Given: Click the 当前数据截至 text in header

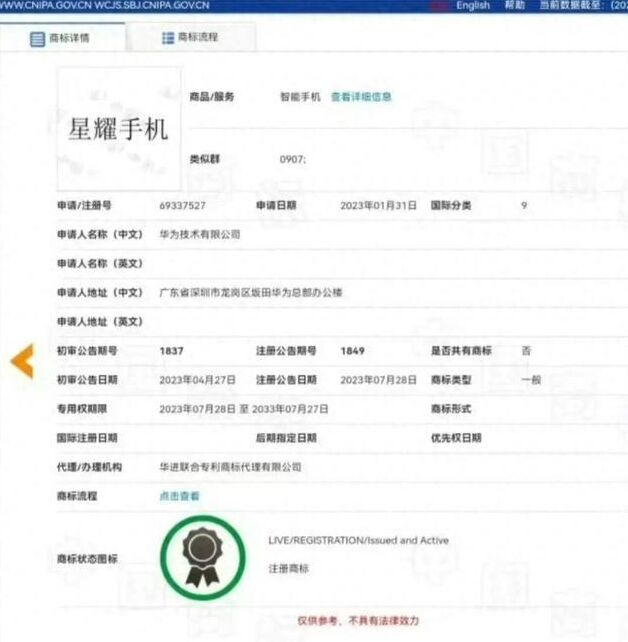Looking at the screenshot, I should 570,5.
